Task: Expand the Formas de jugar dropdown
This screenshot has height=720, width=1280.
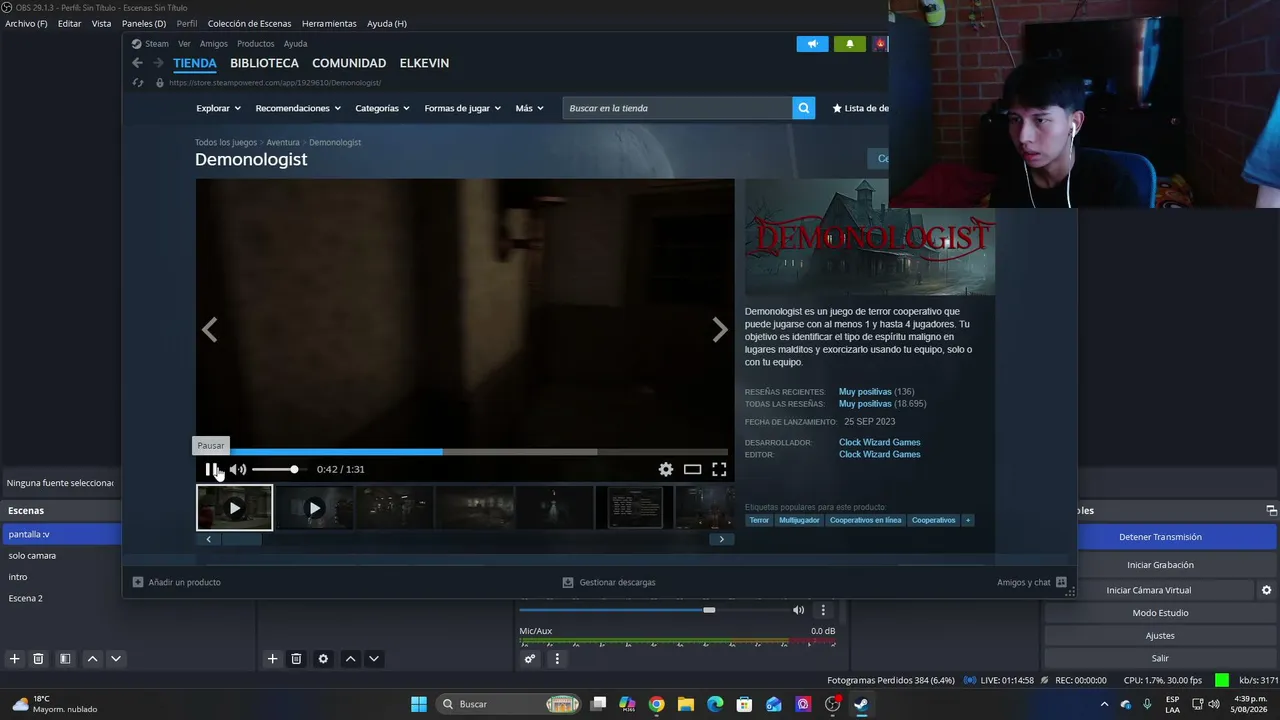Action: click(x=462, y=108)
